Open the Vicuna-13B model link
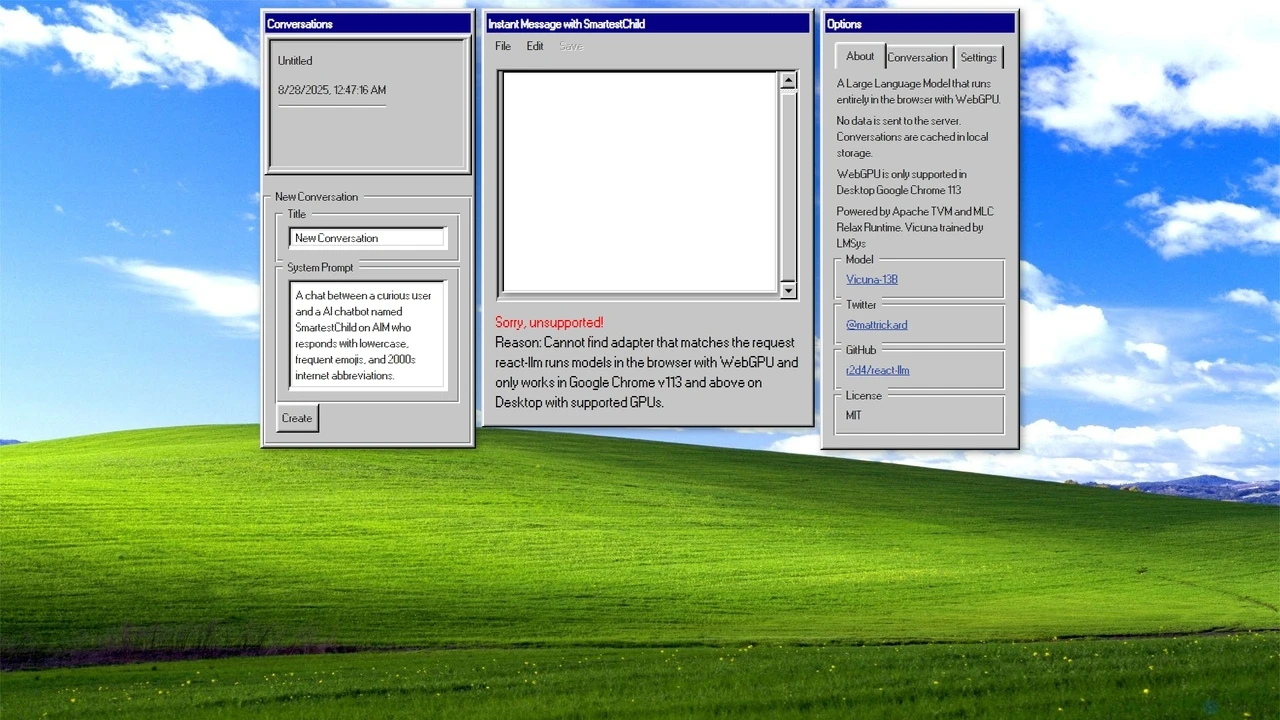This screenshot has width=1280, height=720. tap(872, 279)
